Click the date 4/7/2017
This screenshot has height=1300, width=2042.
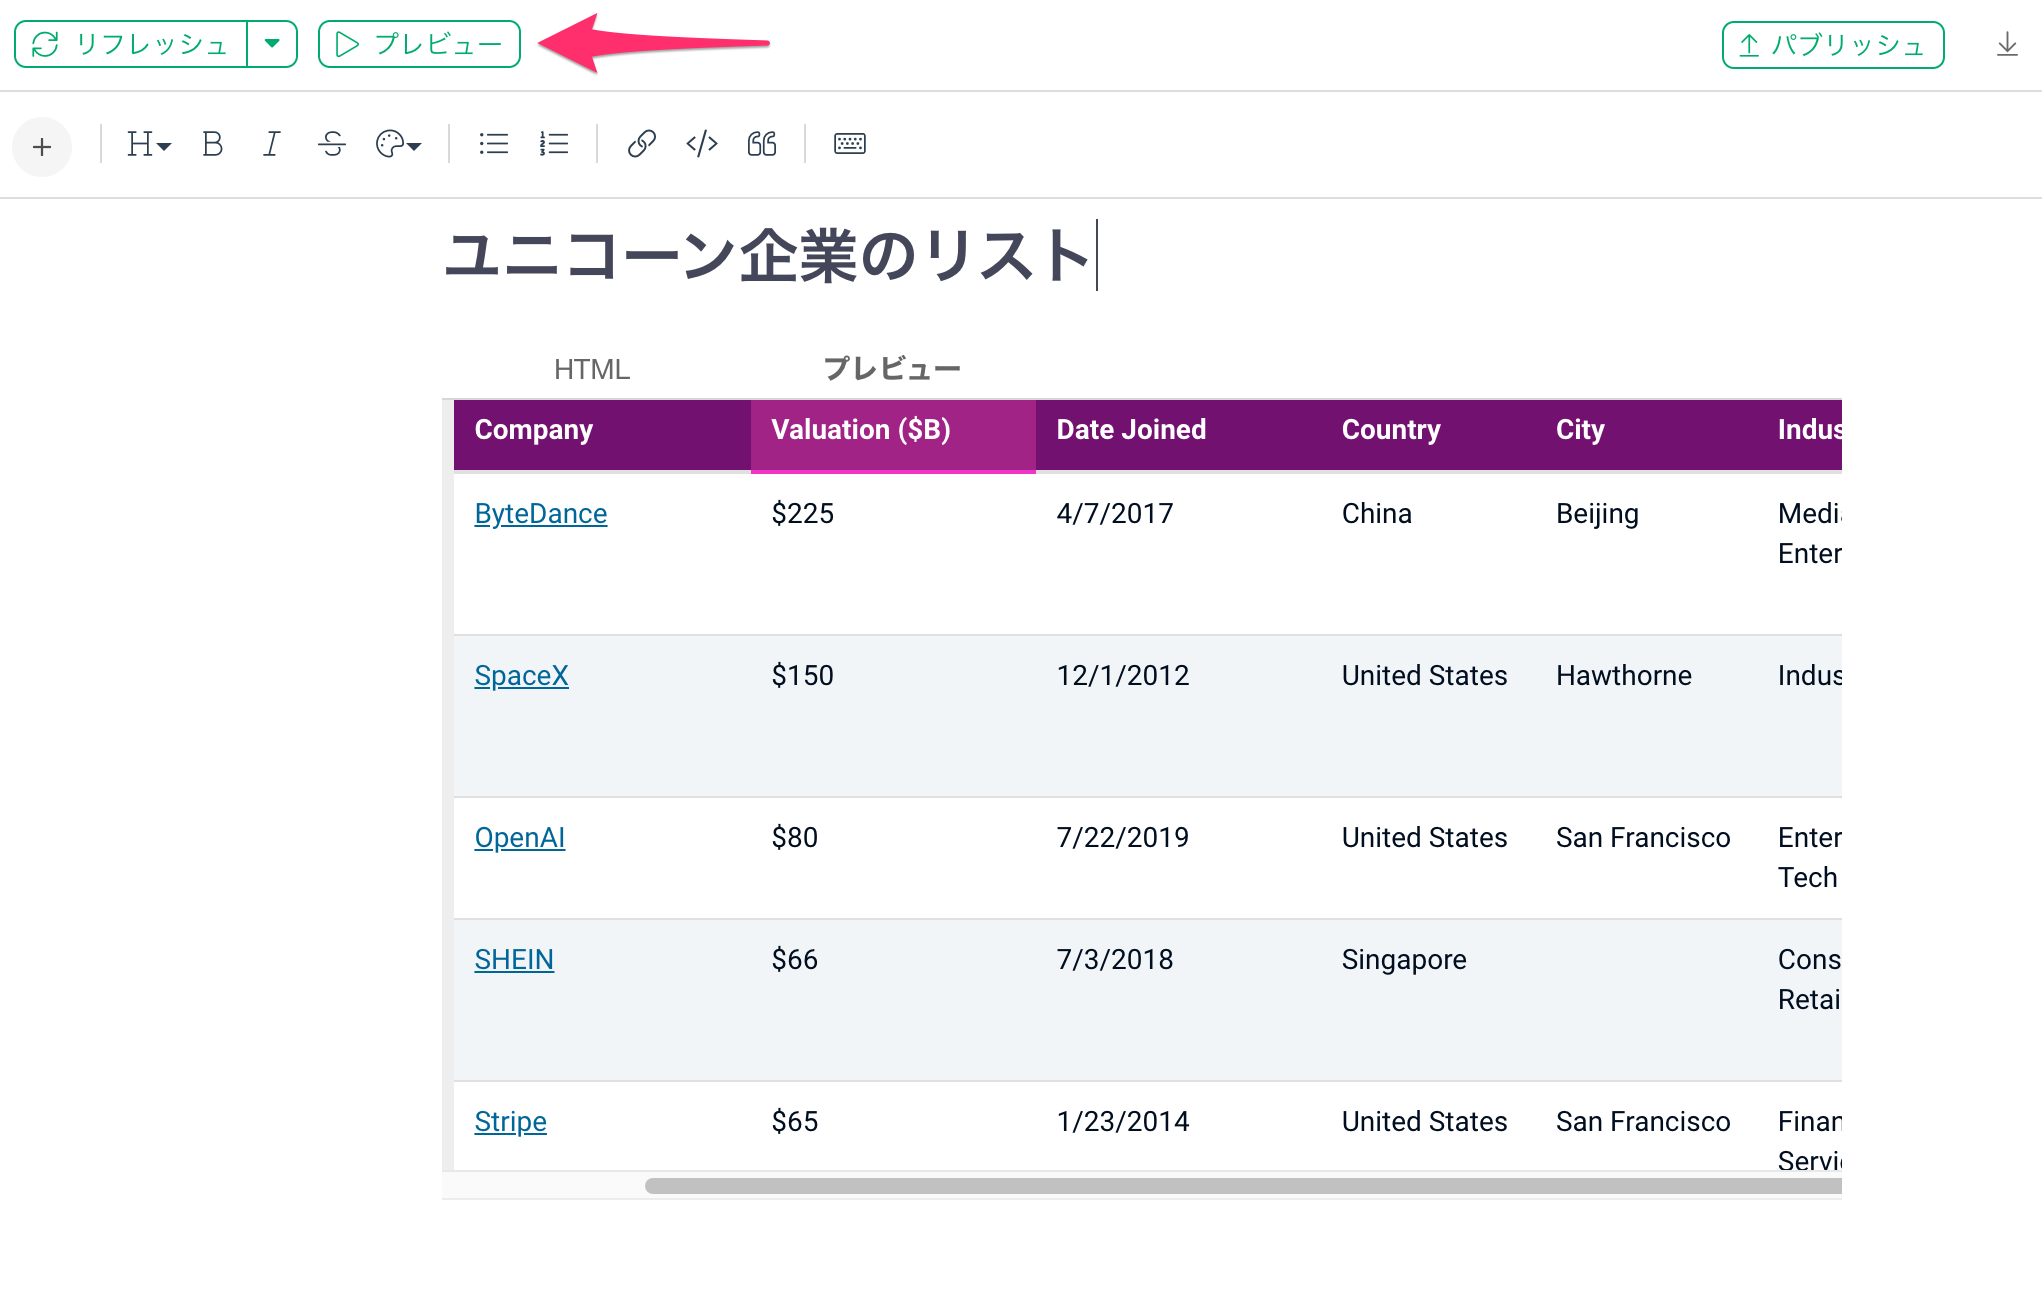[x=1115, y=514]
